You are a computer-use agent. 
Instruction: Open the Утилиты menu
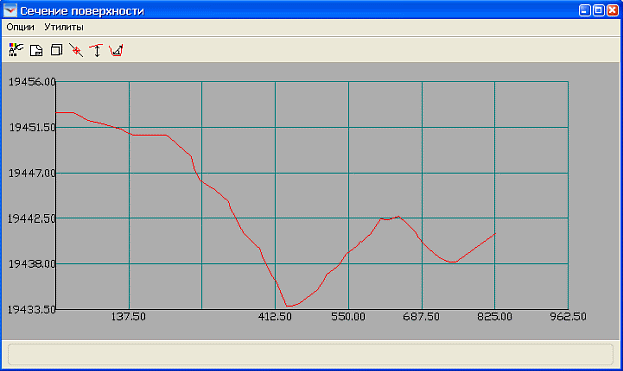point(64,27)
